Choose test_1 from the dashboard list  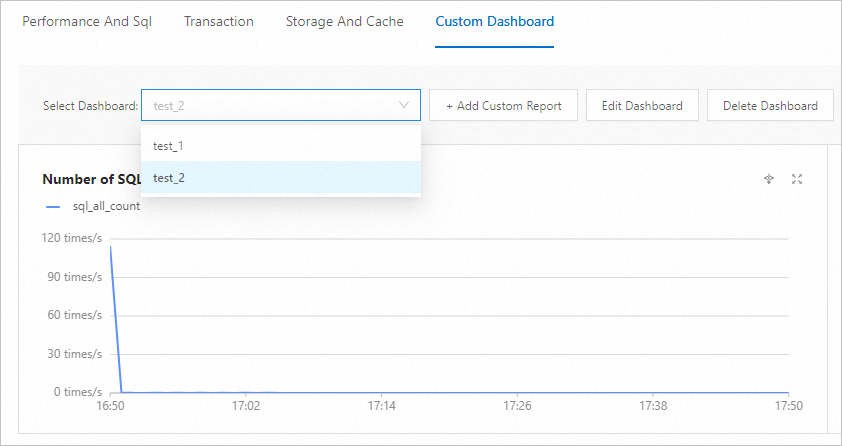click(x=168, y=146)
